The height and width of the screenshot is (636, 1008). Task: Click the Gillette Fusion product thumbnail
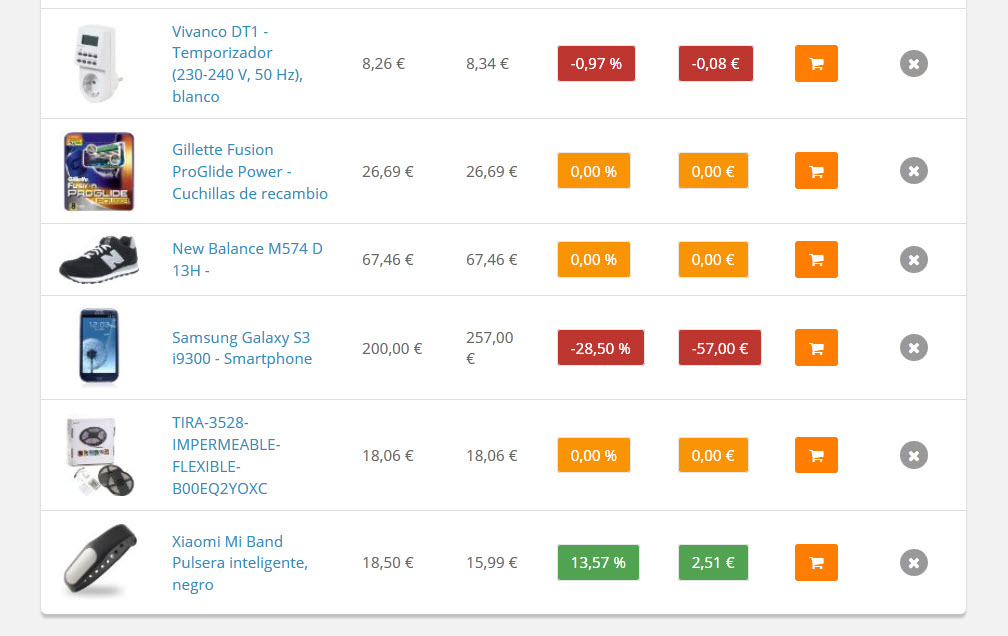tap(99, 171)
